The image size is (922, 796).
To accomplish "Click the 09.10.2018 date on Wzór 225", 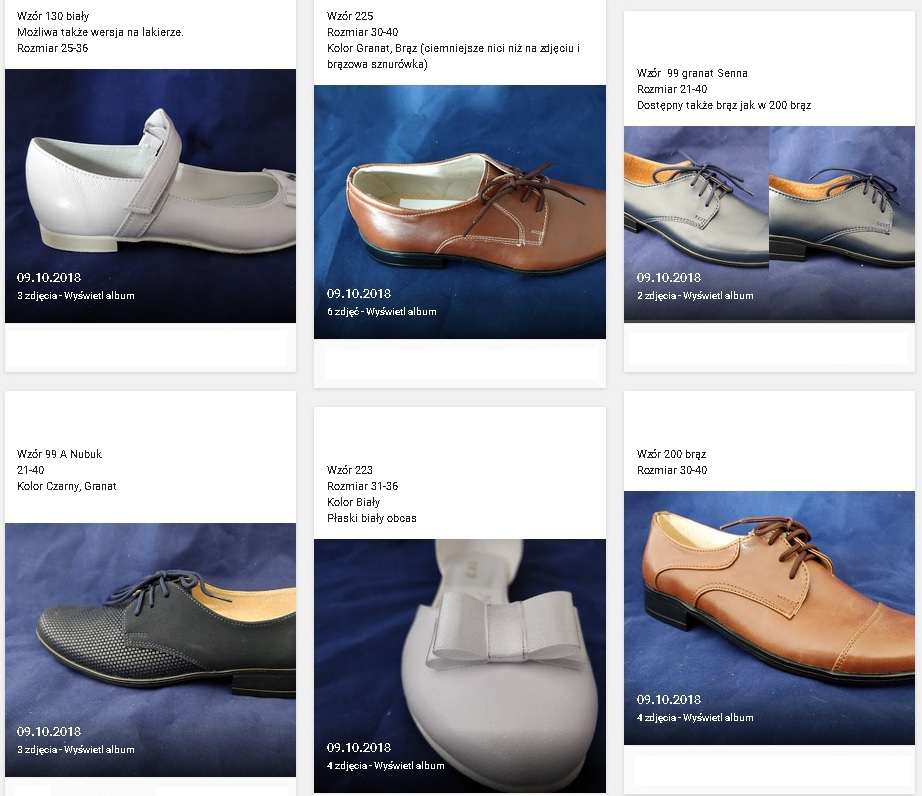I will tap(359, 293).
